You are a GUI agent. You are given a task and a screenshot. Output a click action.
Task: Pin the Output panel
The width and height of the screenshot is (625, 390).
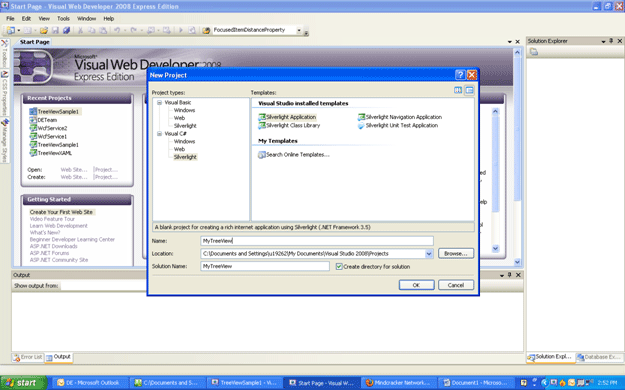[x=509, y=275]
